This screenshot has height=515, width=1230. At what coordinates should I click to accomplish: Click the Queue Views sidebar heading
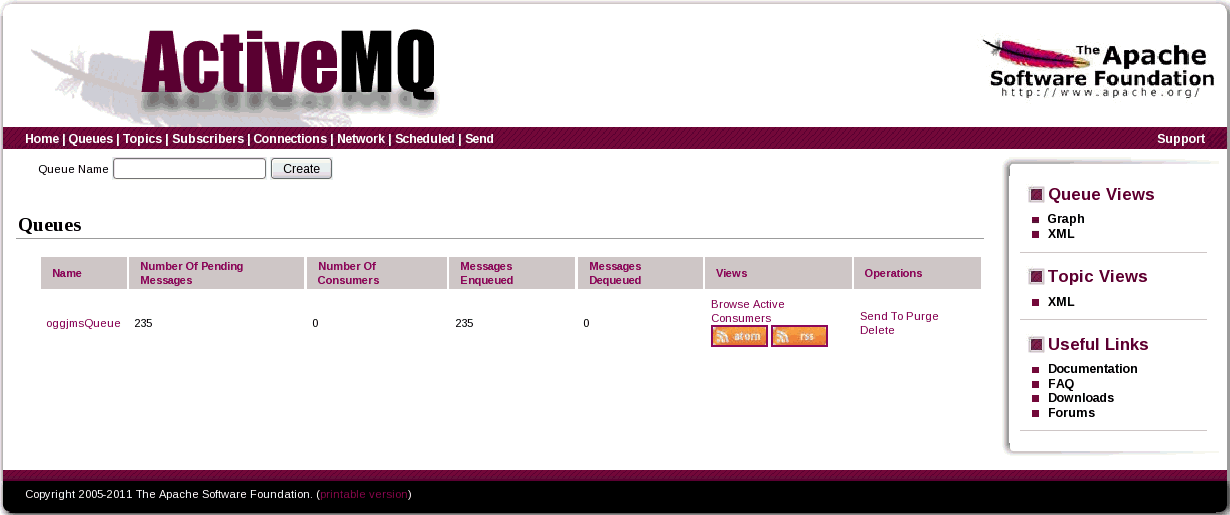(x=1101, y=194)
